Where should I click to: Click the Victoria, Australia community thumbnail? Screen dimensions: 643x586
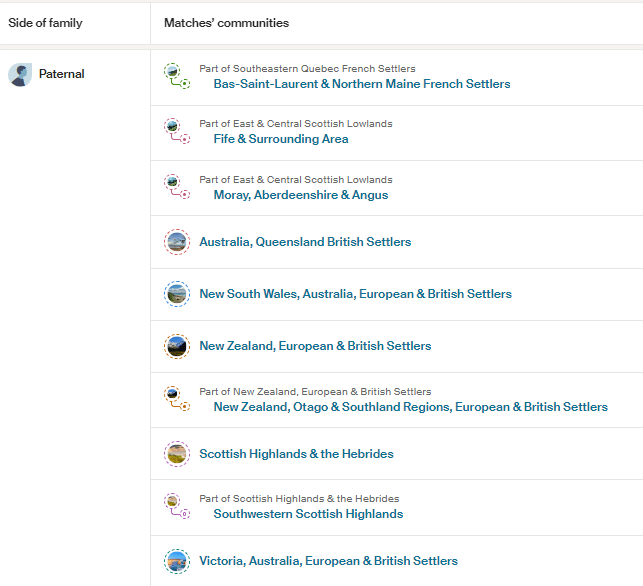tap(177, 561)
